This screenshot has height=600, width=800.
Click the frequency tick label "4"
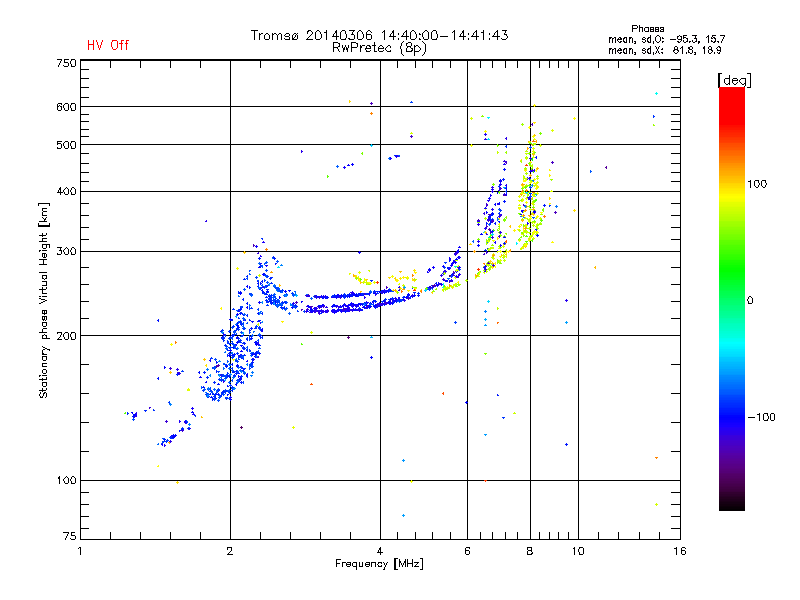380,551
